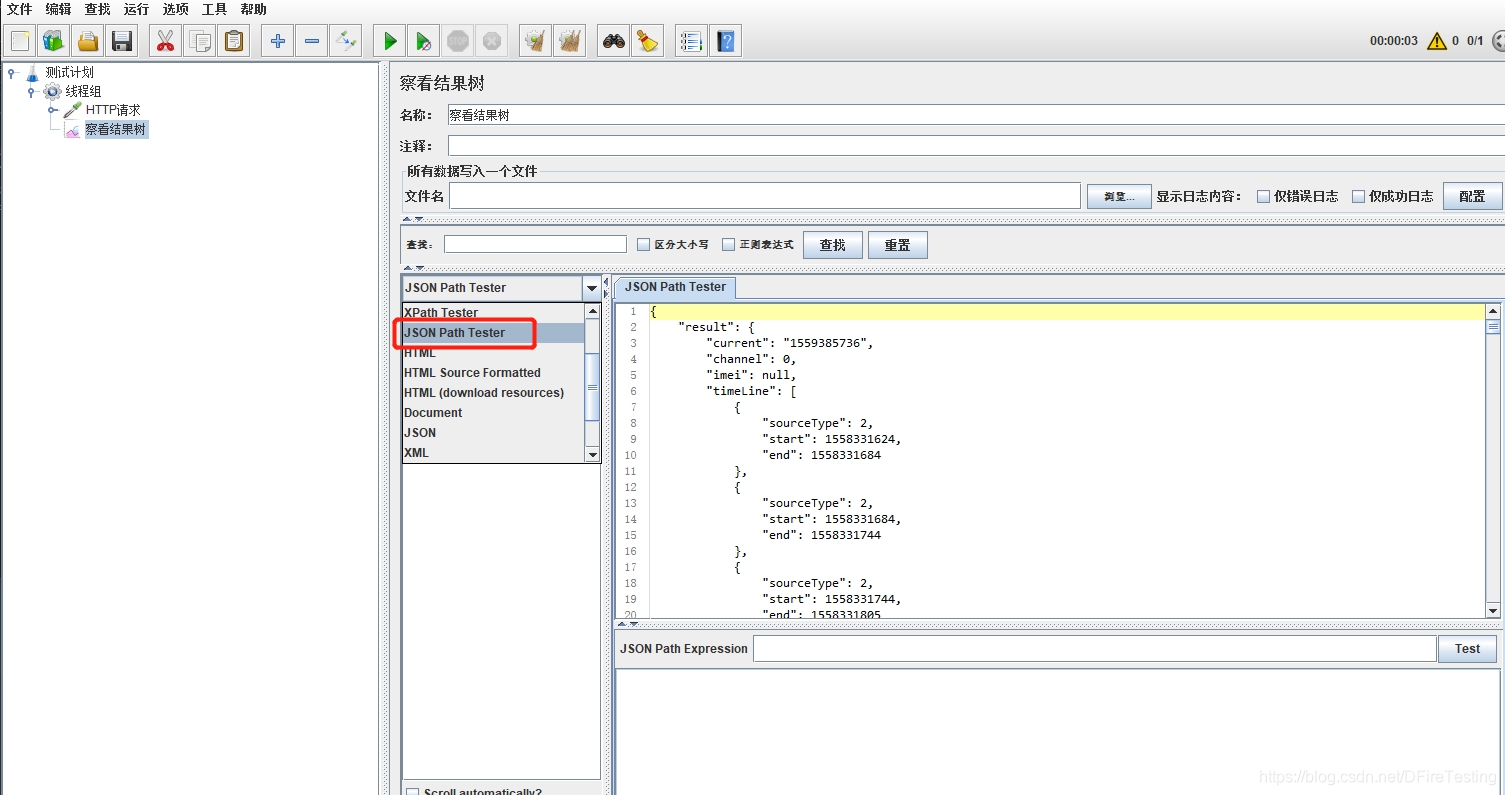1505x795 pixels.
Task: Click the Collapse all minus icon
Action: click(x=312, y=41)
